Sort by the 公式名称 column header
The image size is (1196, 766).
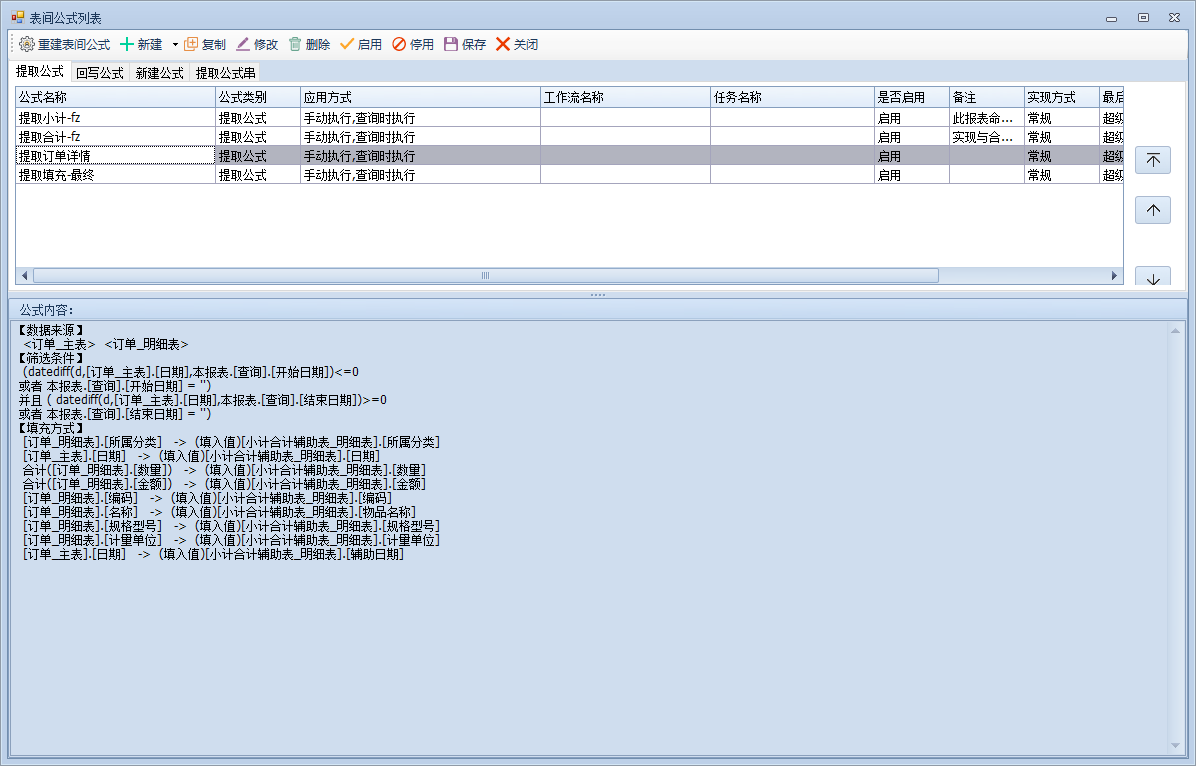click(x=115, y=98)
